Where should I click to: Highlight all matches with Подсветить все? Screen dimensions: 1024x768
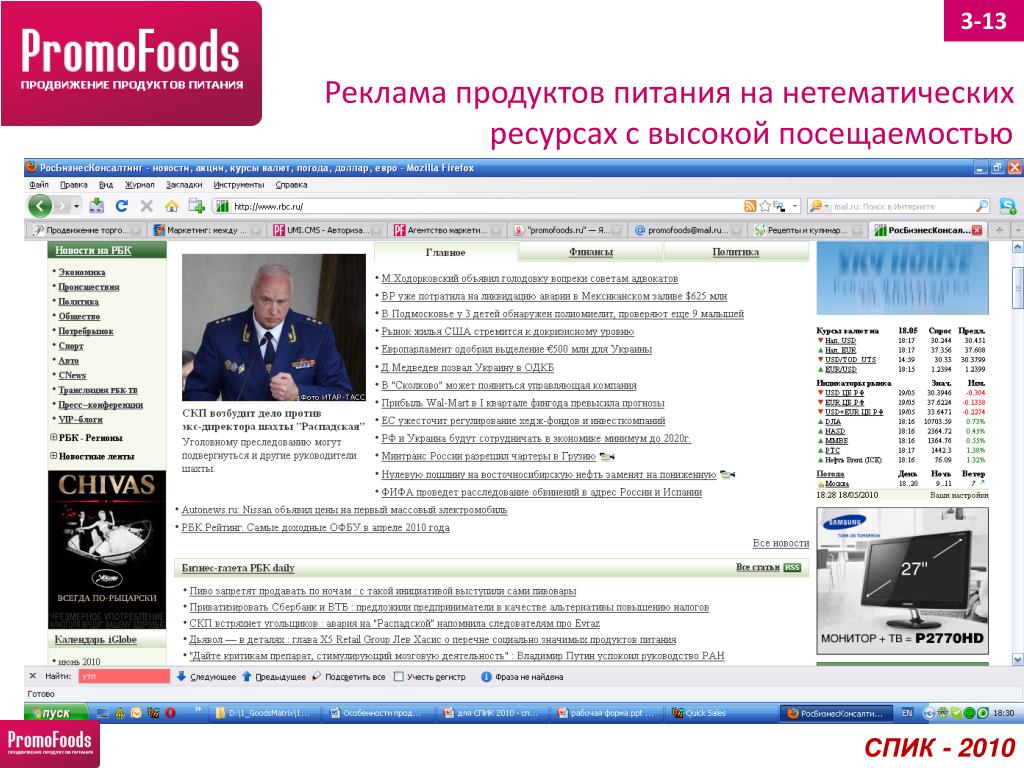tap(349, 677)
